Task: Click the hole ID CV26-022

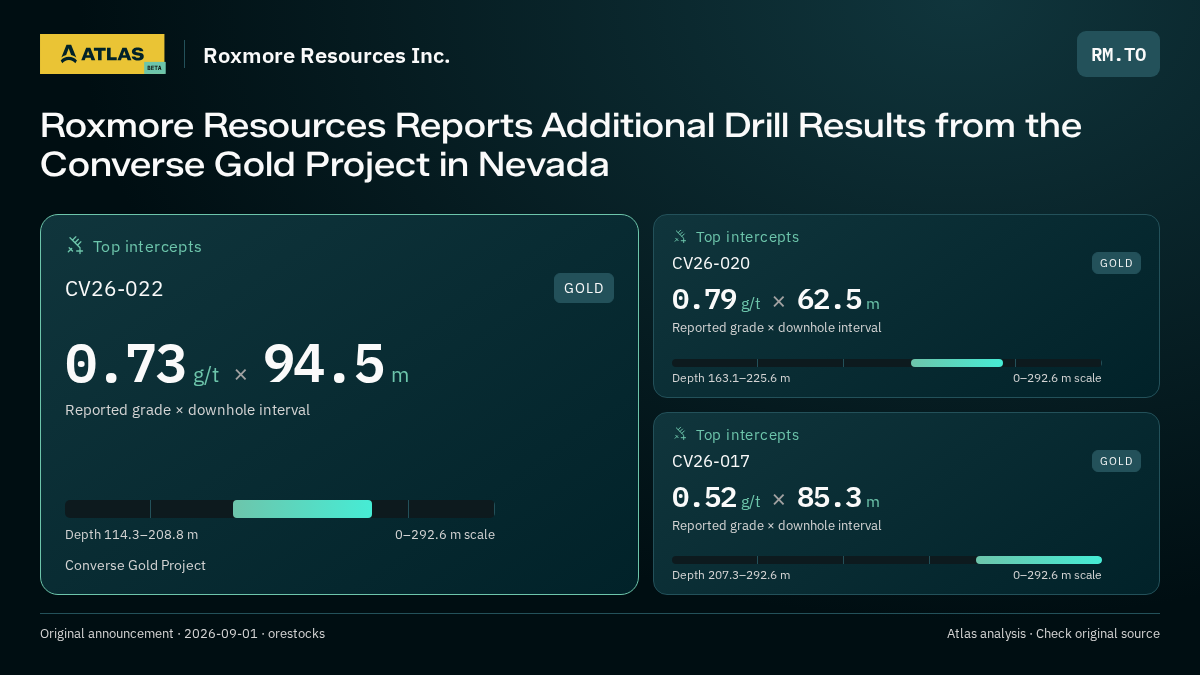Action: click(x=114, y=289)
